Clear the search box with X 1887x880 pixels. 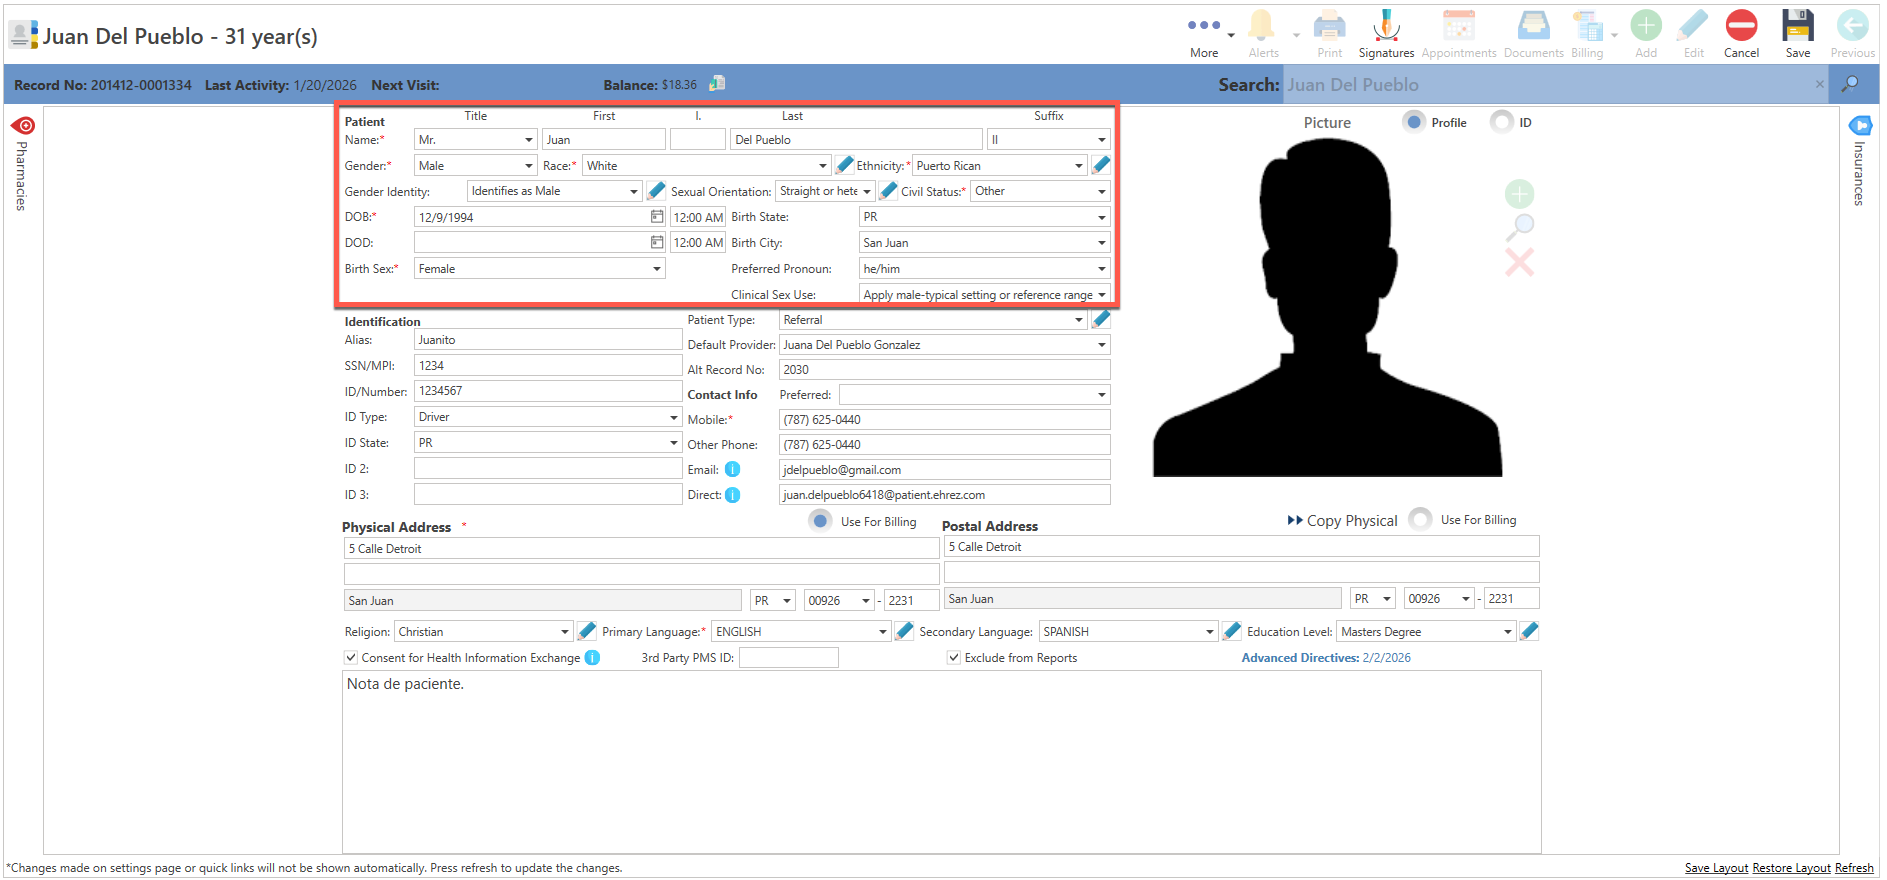(1819, 84)
